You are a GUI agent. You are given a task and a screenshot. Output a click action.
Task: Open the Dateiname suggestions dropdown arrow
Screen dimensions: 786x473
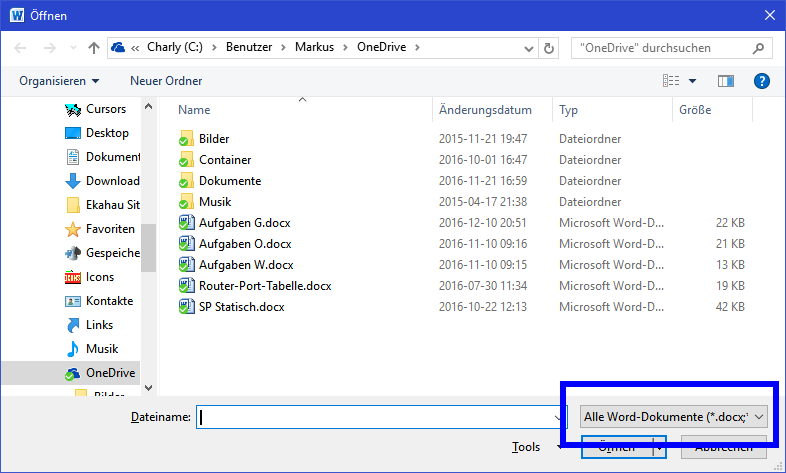[x=557, y=417]
